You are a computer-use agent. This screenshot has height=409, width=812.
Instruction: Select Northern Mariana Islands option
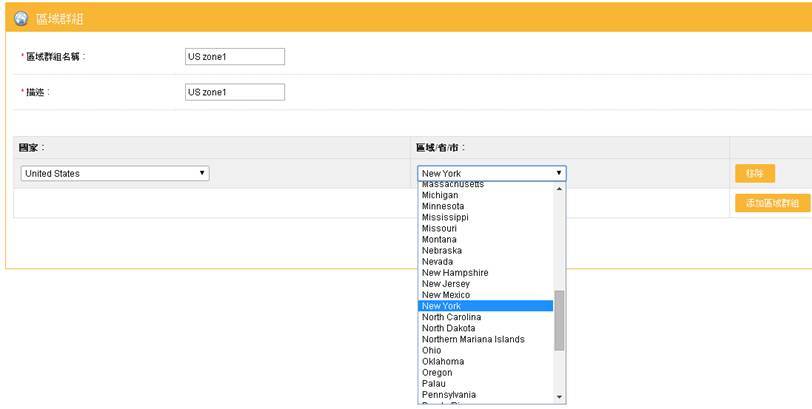pos(473,339)
